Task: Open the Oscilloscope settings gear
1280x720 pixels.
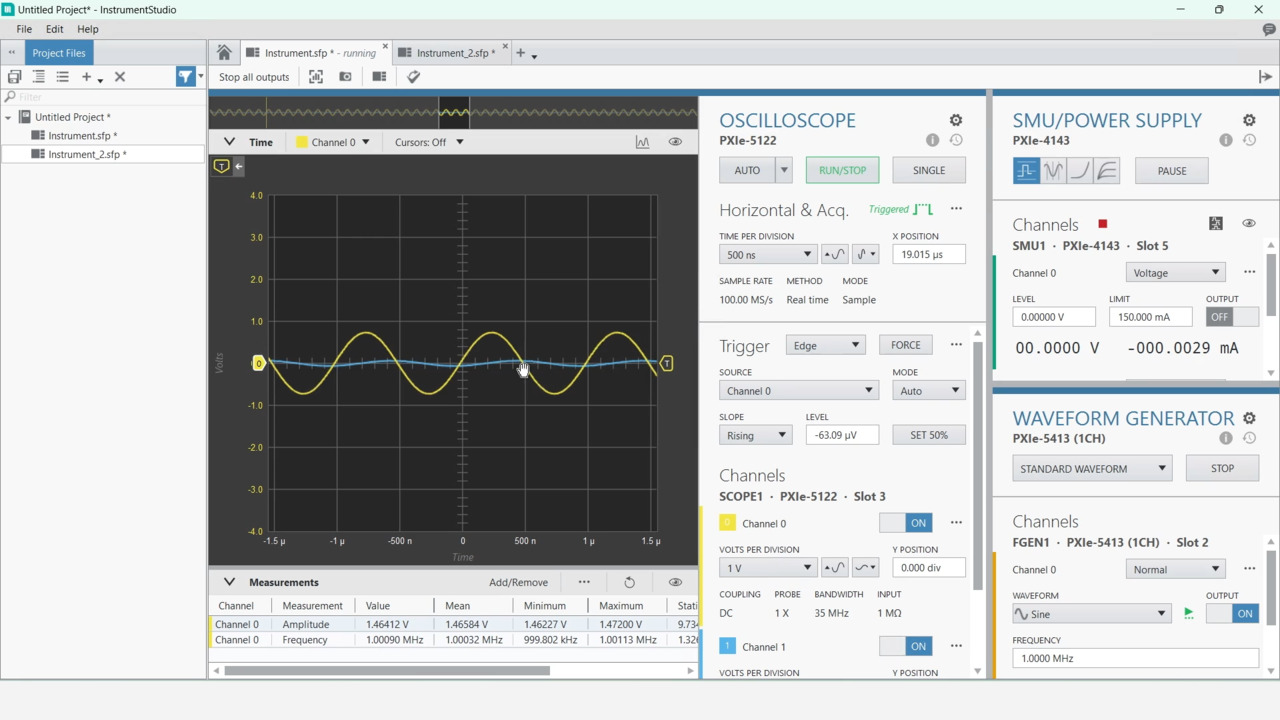Action: click(955, 120)
